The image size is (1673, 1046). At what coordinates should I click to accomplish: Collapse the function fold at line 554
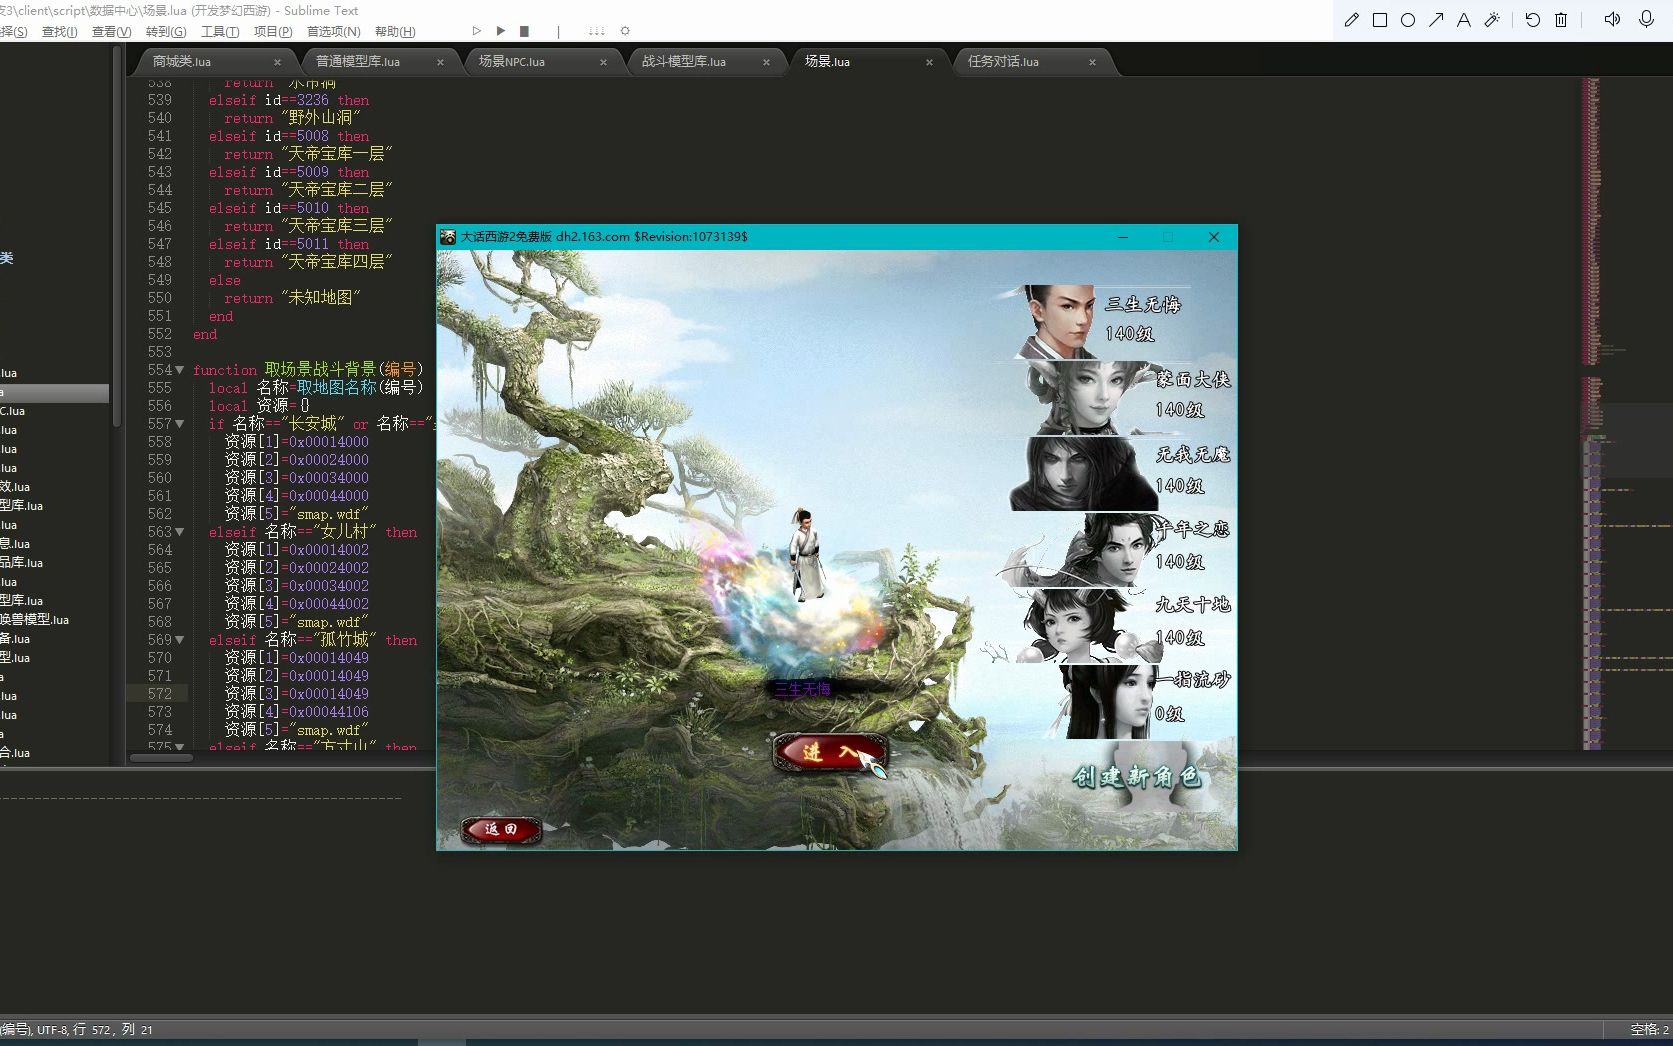[x=180, y=370]
